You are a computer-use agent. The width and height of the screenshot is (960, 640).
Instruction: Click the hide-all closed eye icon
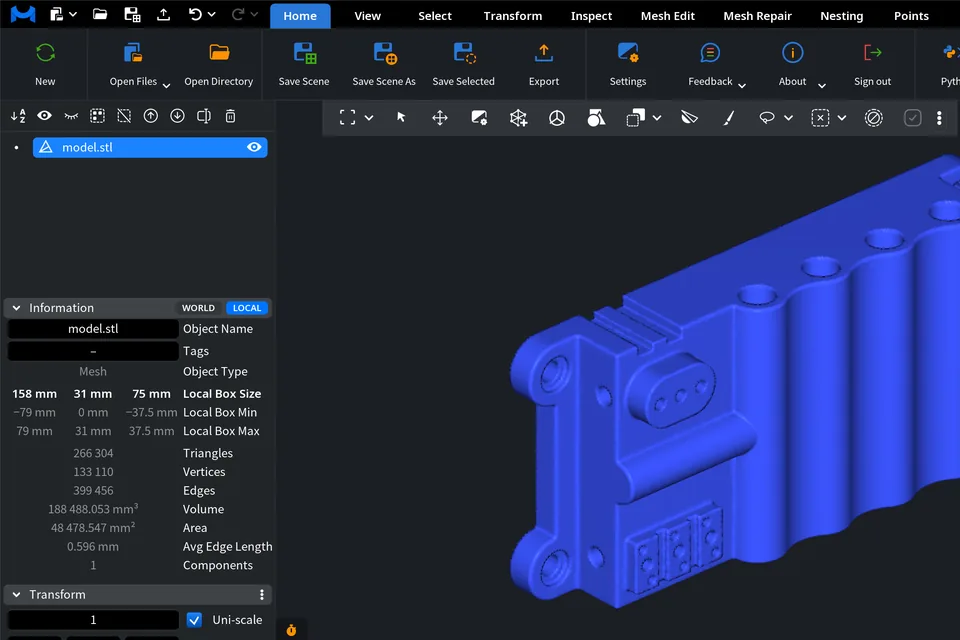(71, 116)
